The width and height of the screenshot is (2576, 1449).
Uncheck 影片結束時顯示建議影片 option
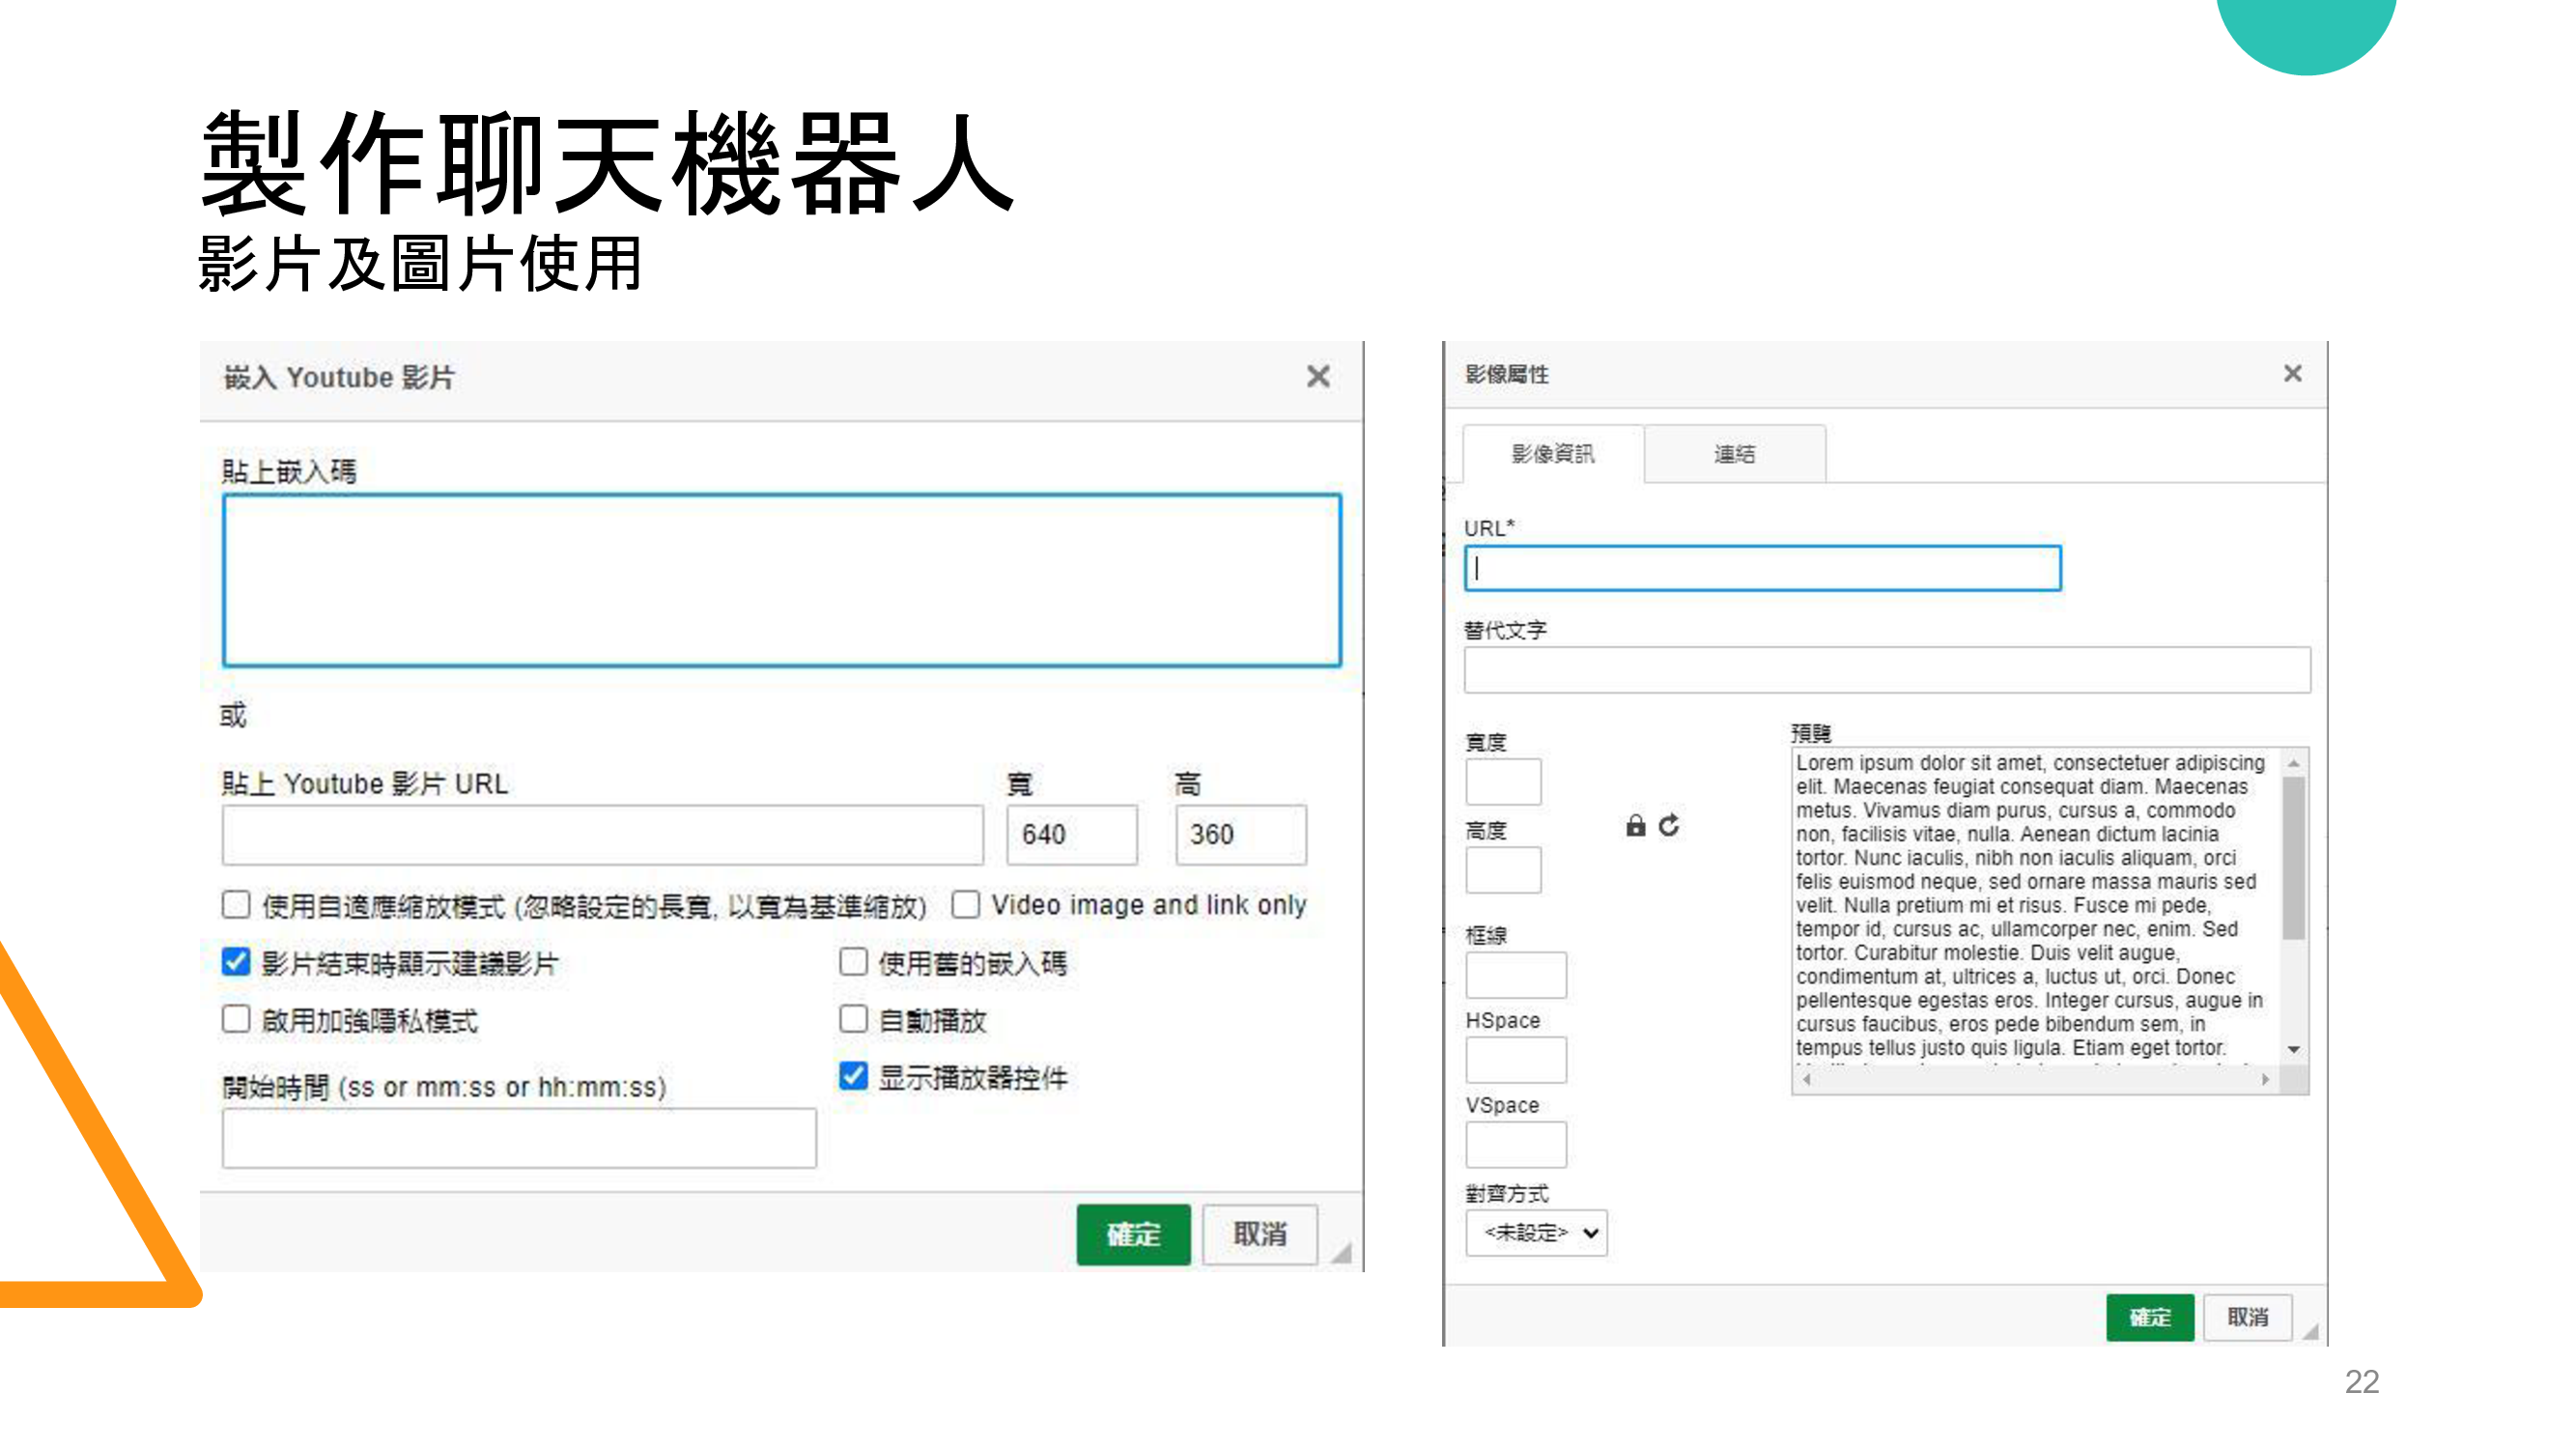click(x=236, y=962)
